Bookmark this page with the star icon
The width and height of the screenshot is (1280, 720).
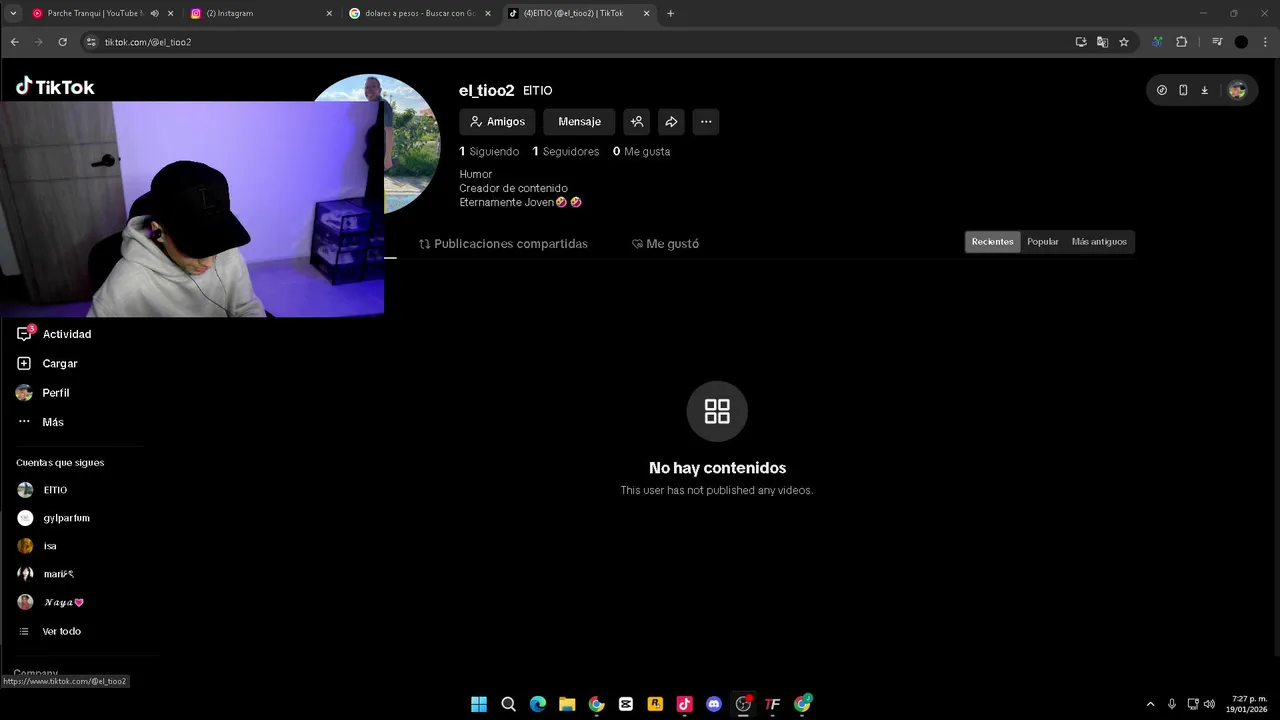coord(1124,42)
